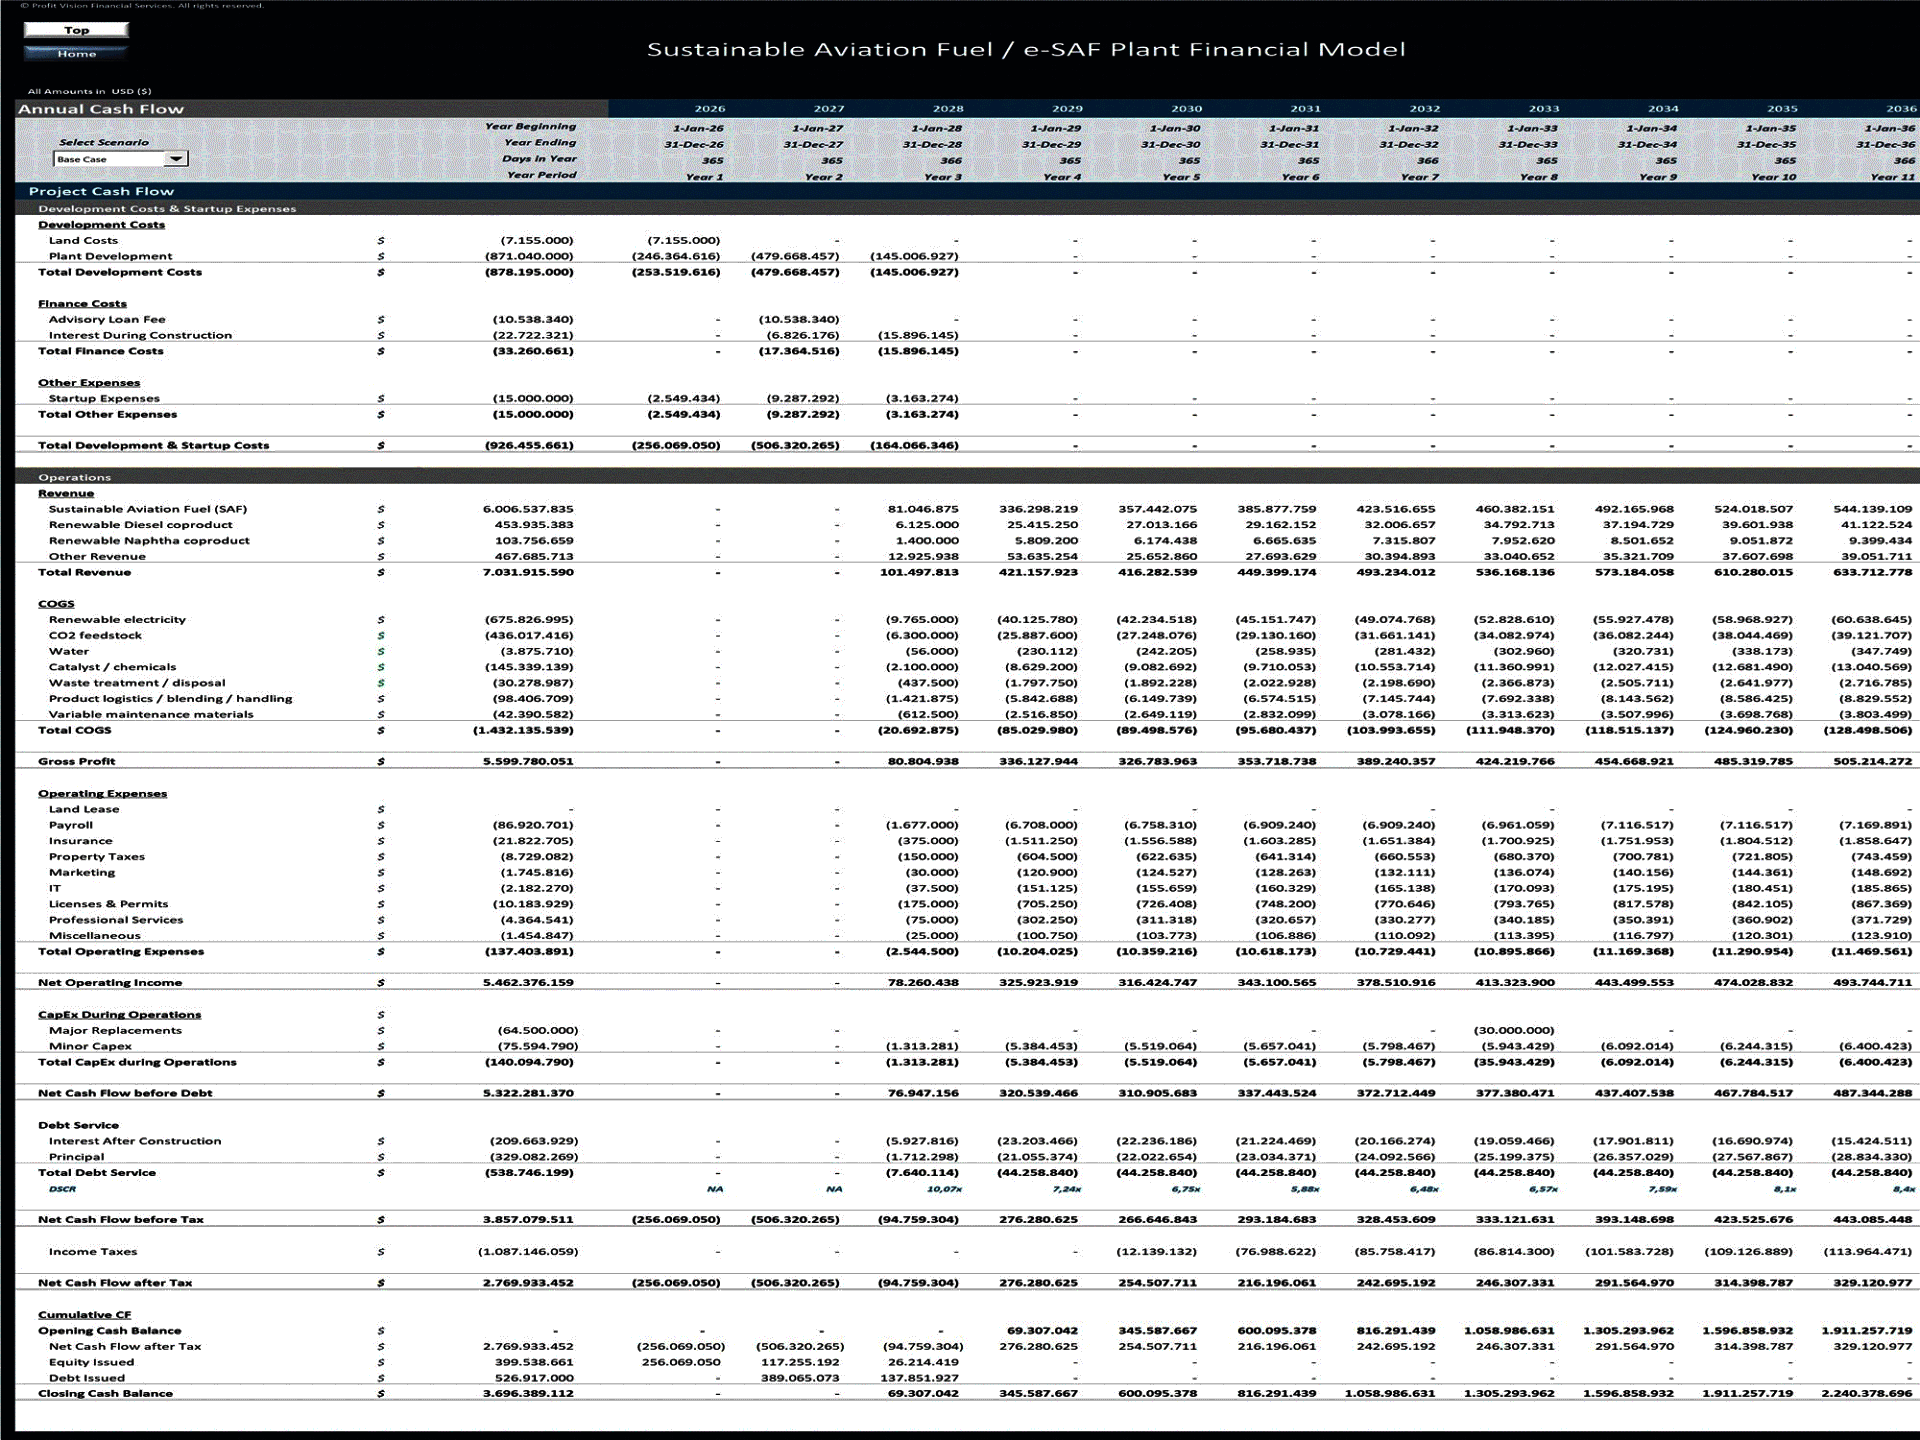Click Total Development & Startup Costs label

(x=153, y=446)
